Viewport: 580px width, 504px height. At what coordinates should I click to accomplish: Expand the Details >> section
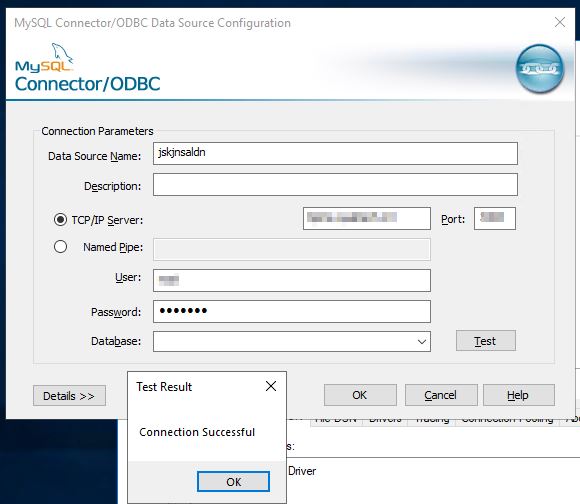69,396
